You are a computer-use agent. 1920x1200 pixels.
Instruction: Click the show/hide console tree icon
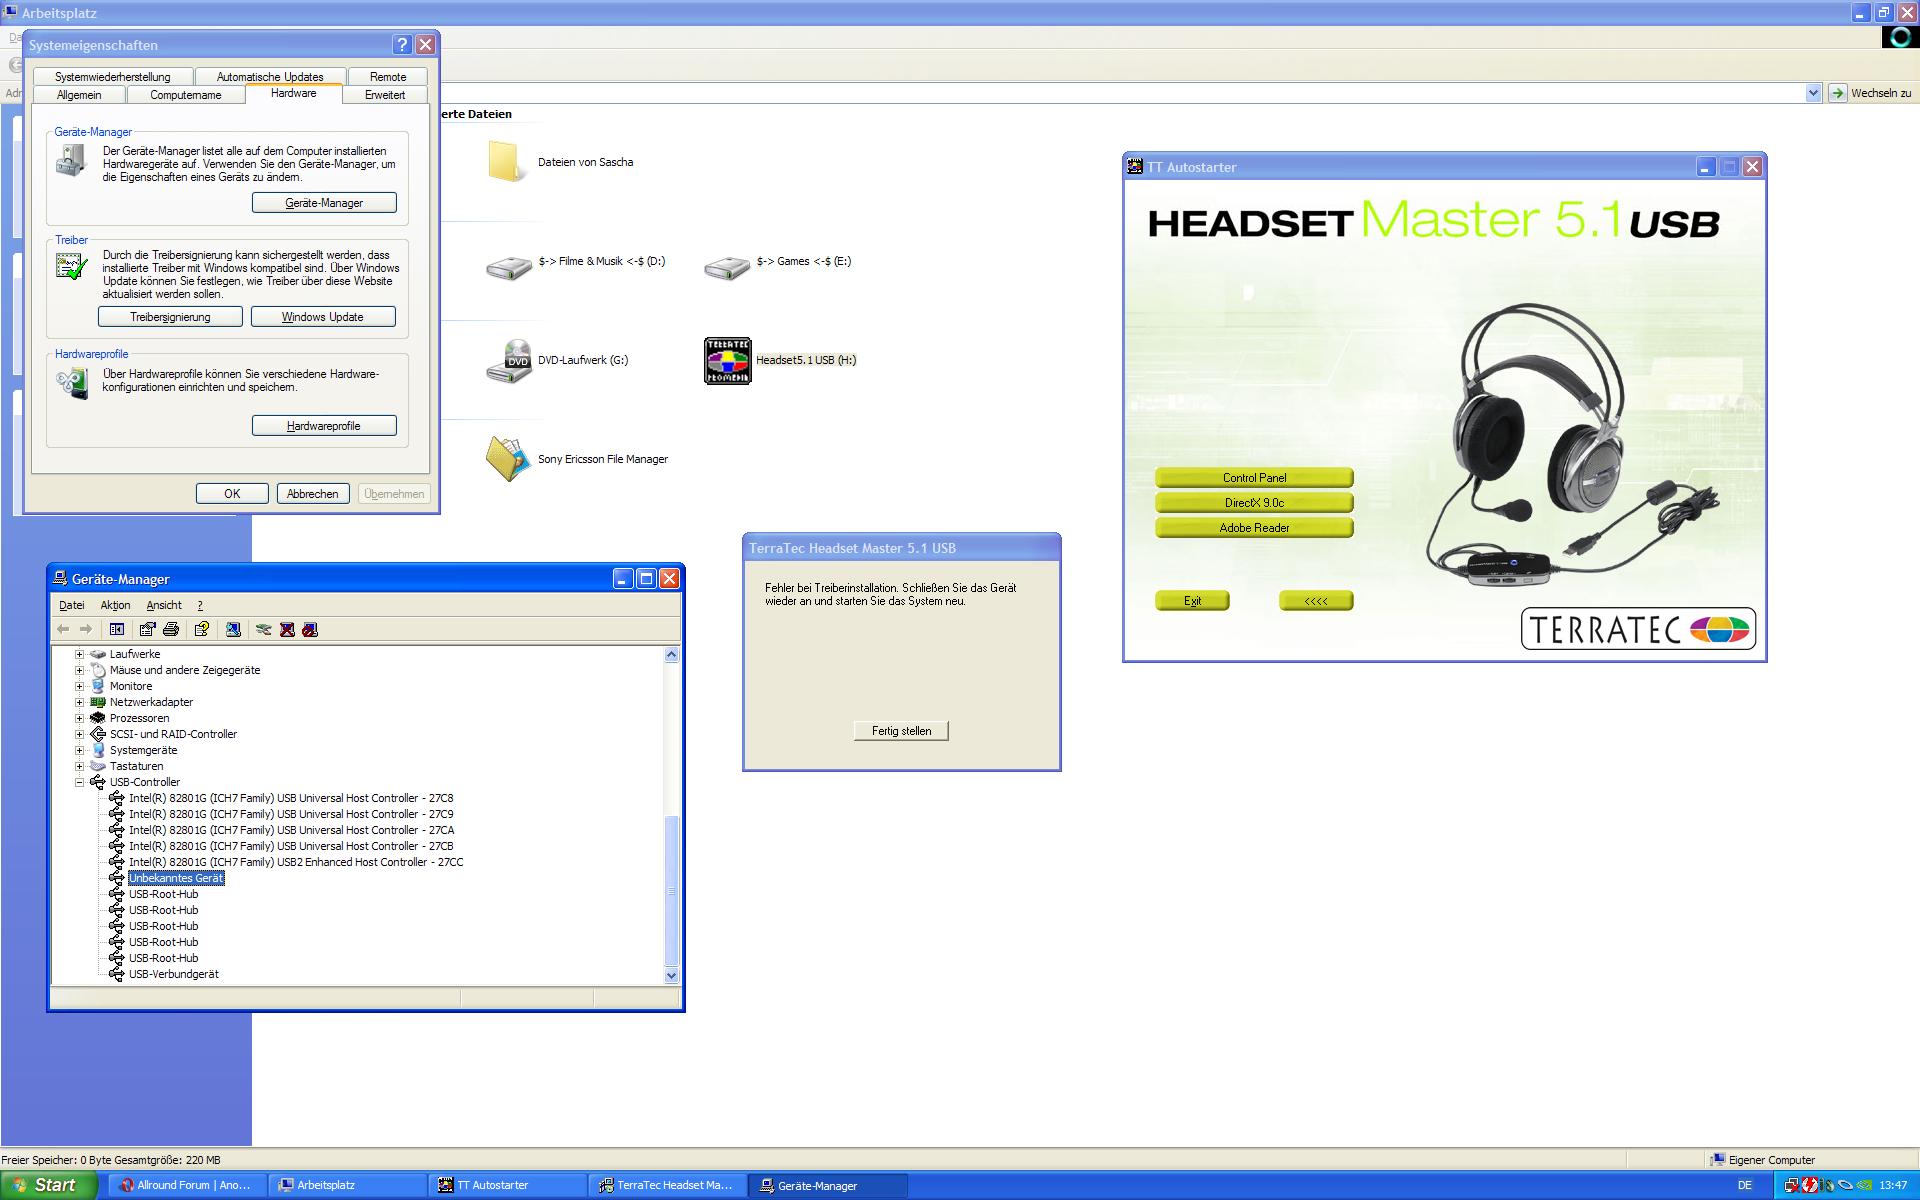(117, 629)
